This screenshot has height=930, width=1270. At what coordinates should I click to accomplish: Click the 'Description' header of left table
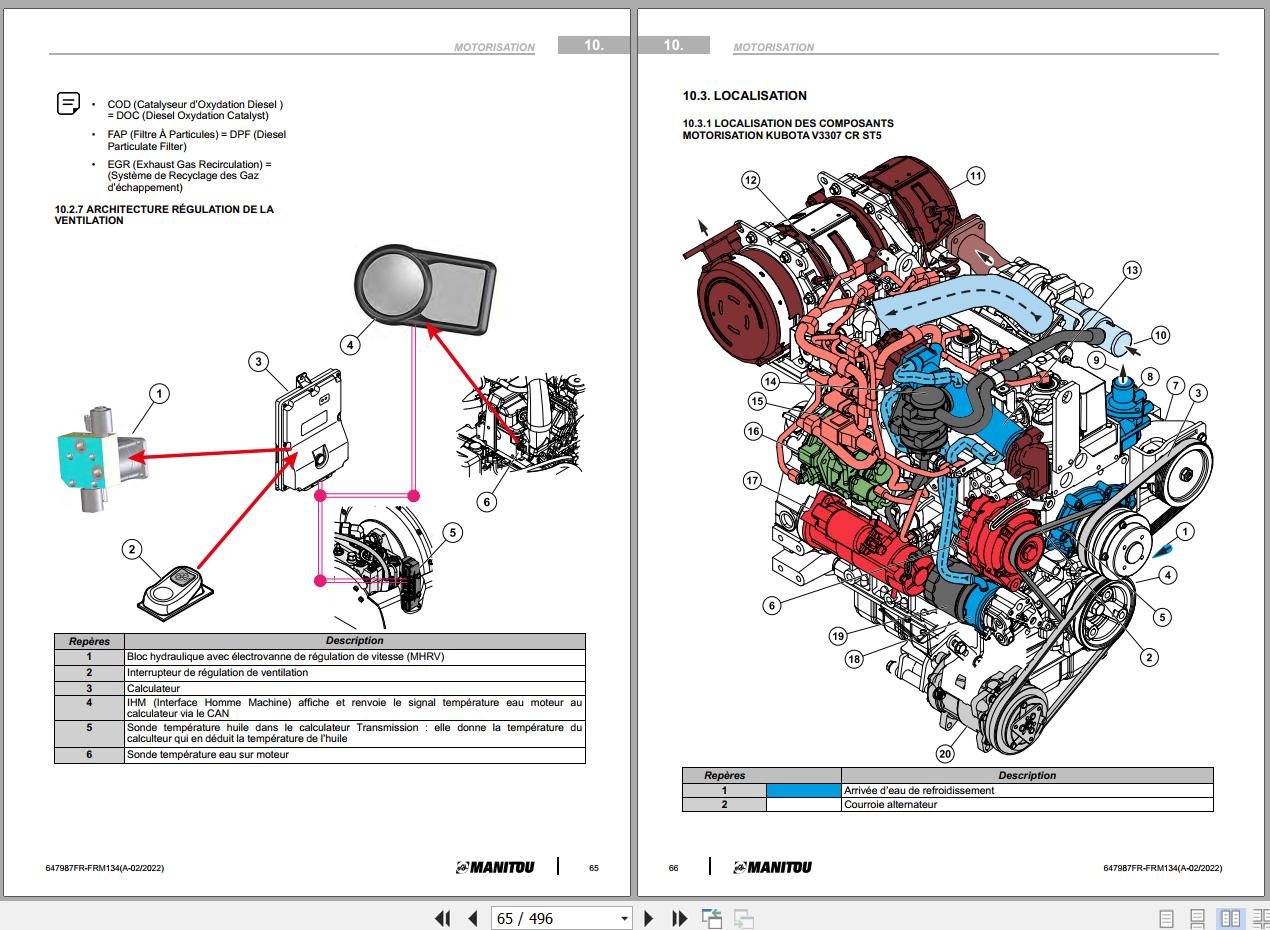[355, 641]
